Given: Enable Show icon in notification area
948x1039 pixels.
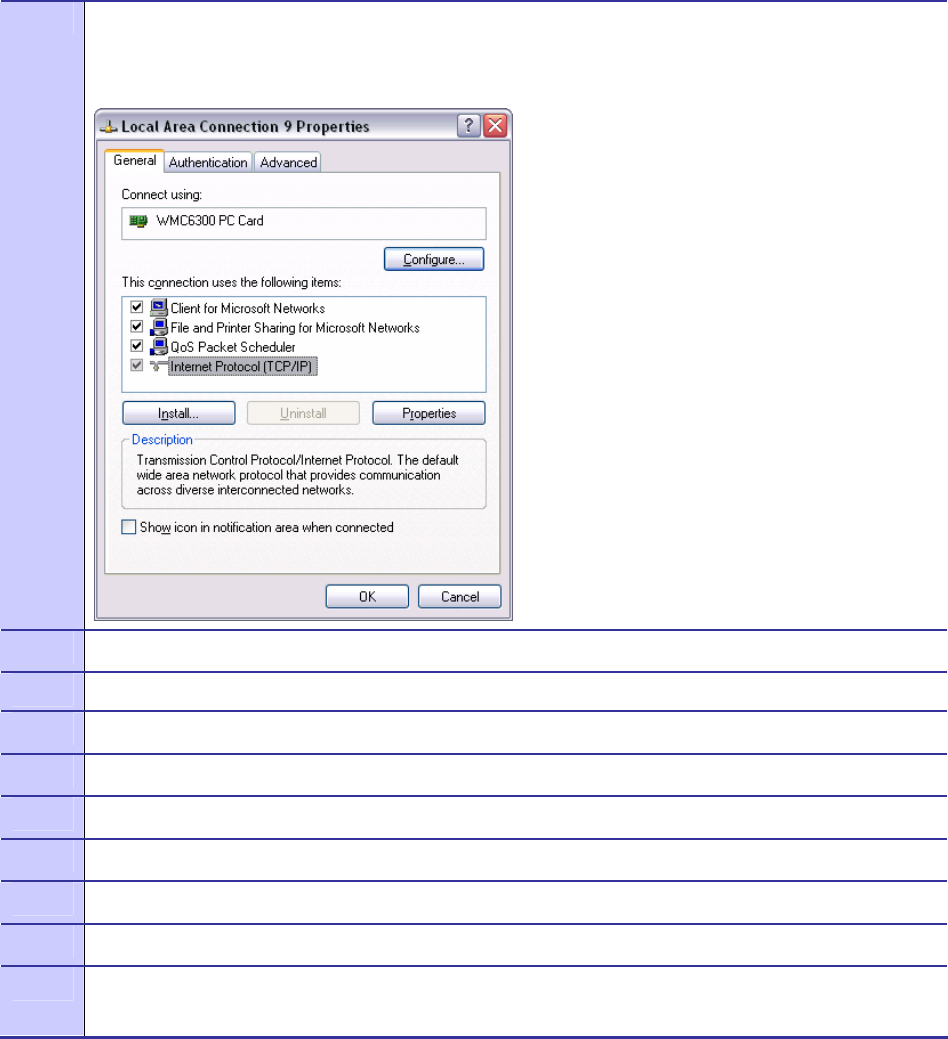Looking at the screenshot, I should click(129, 527).
